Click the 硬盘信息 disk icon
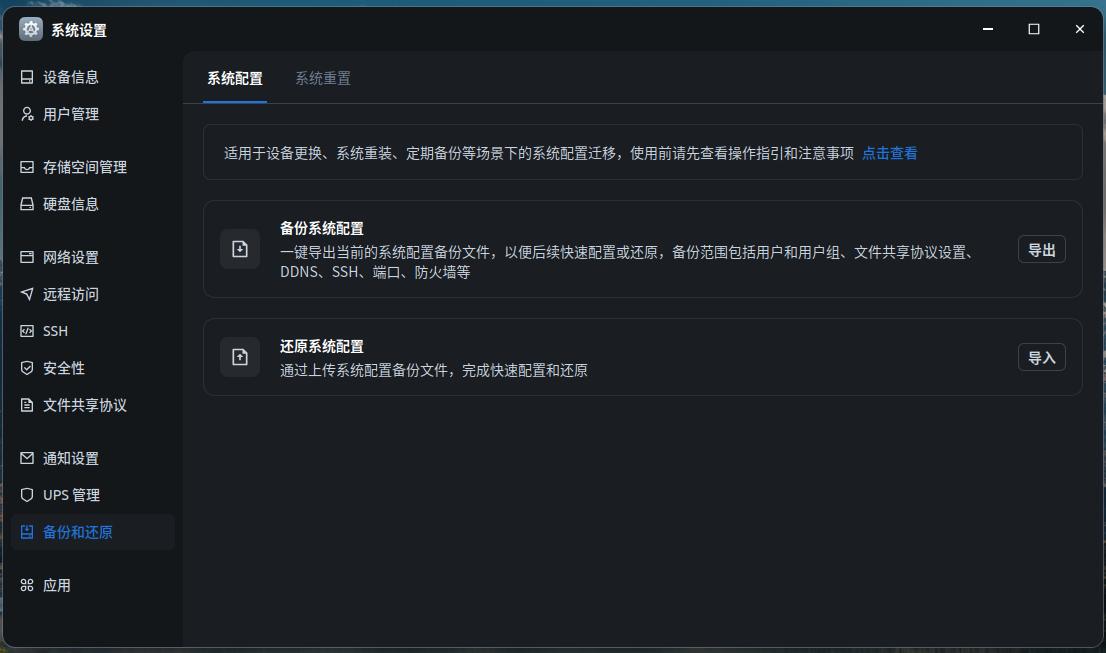The height and width of the screenshot is (653, 1106). tap(27, 204)
